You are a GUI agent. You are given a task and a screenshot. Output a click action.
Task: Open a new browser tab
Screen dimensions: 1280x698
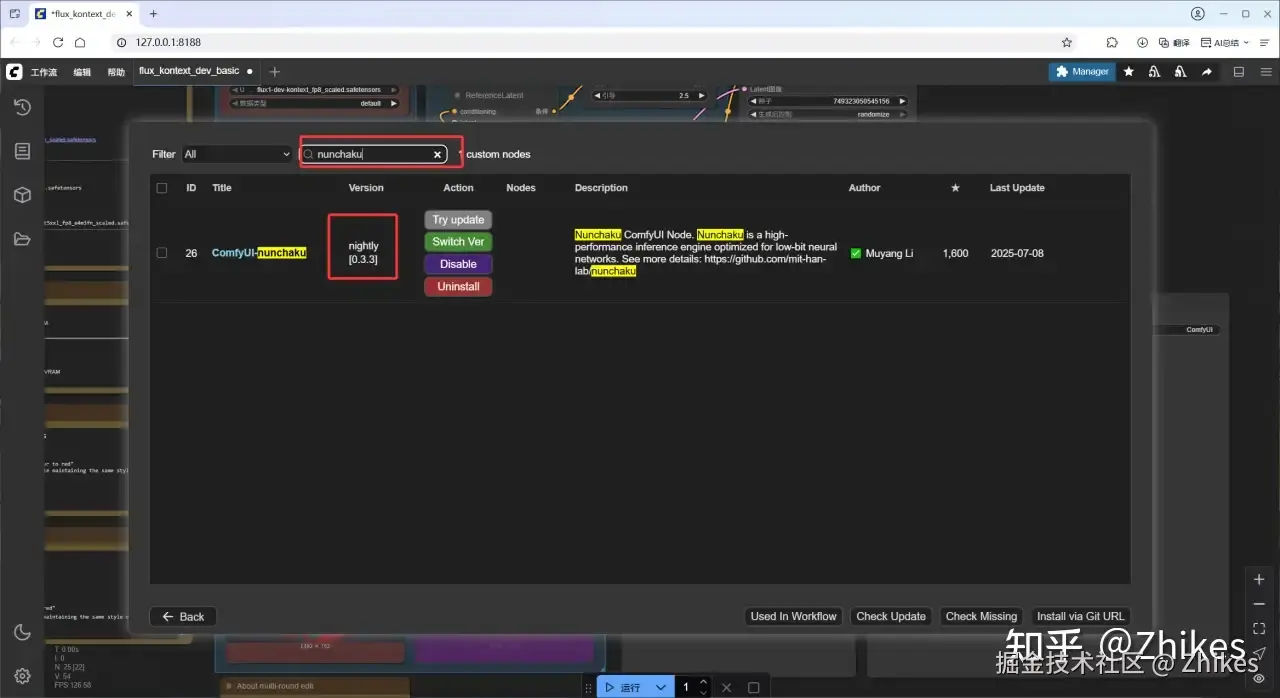153,14
